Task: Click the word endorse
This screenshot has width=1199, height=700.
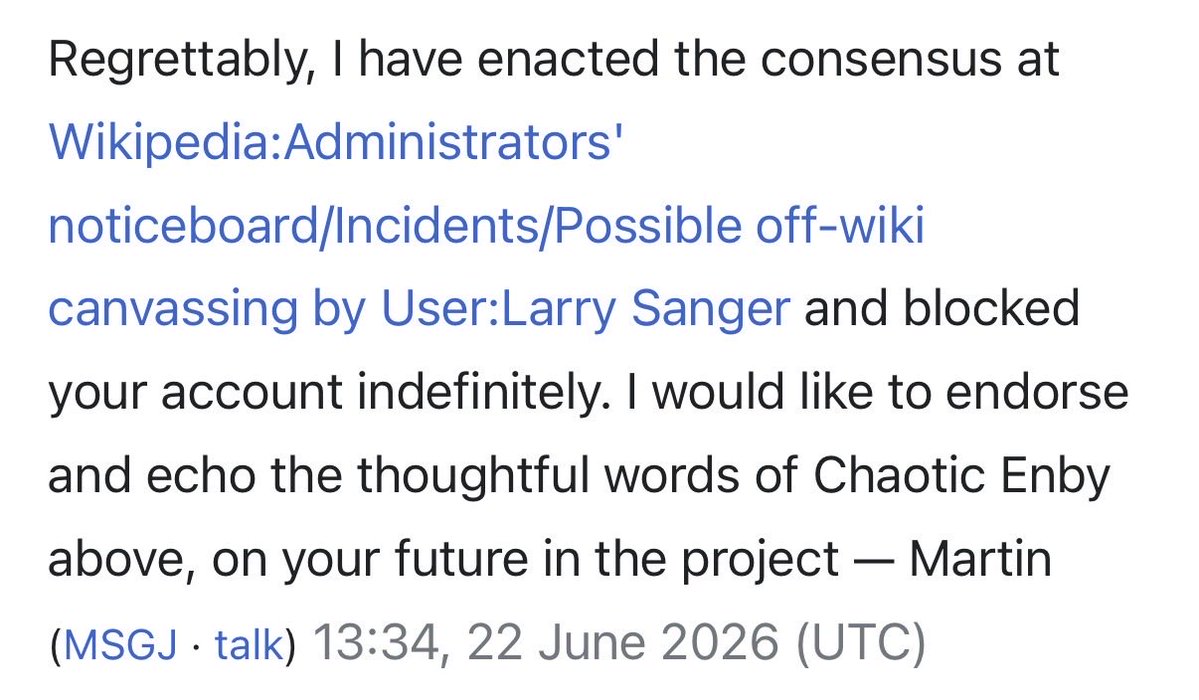Action: [x=1036, y=392]
